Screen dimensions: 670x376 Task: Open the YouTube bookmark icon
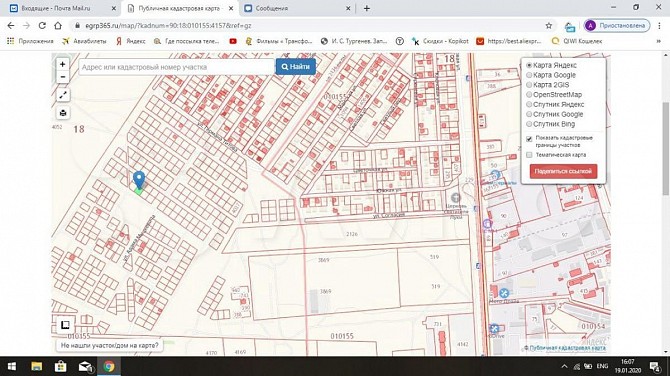pyautogui.click(x=233, y=41)
